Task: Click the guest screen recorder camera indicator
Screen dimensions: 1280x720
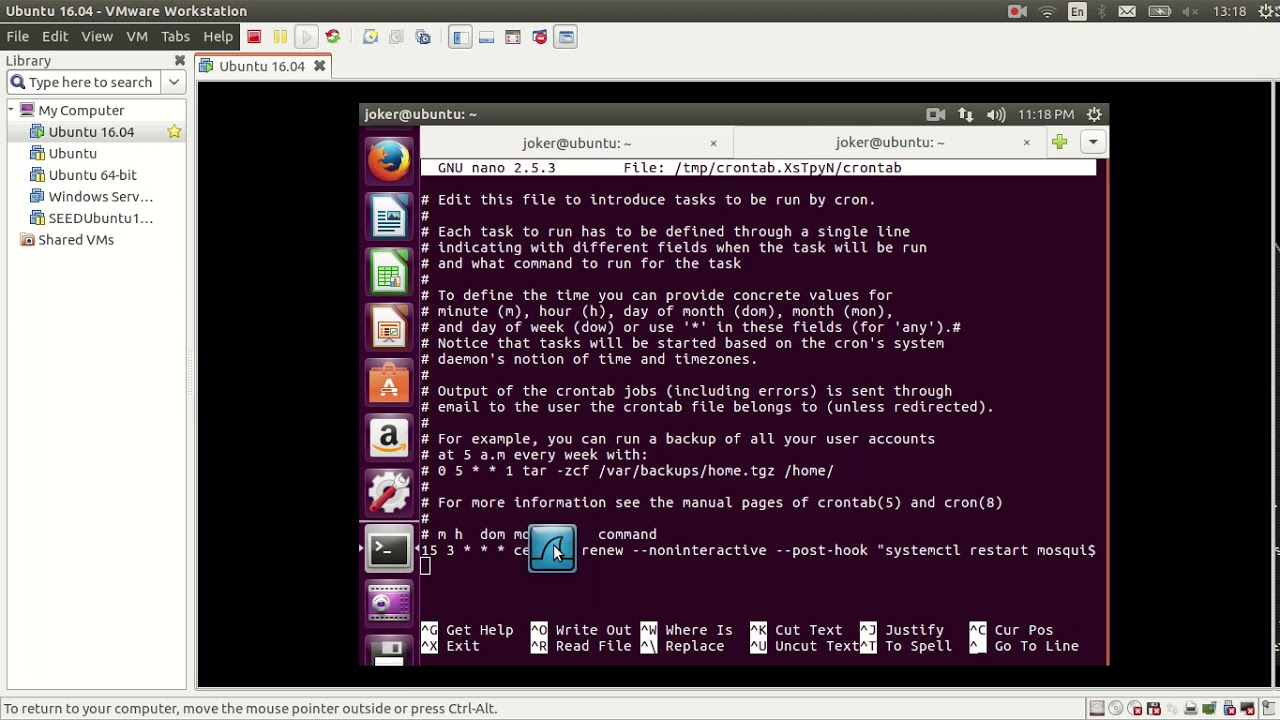Action: coord(936,114)
